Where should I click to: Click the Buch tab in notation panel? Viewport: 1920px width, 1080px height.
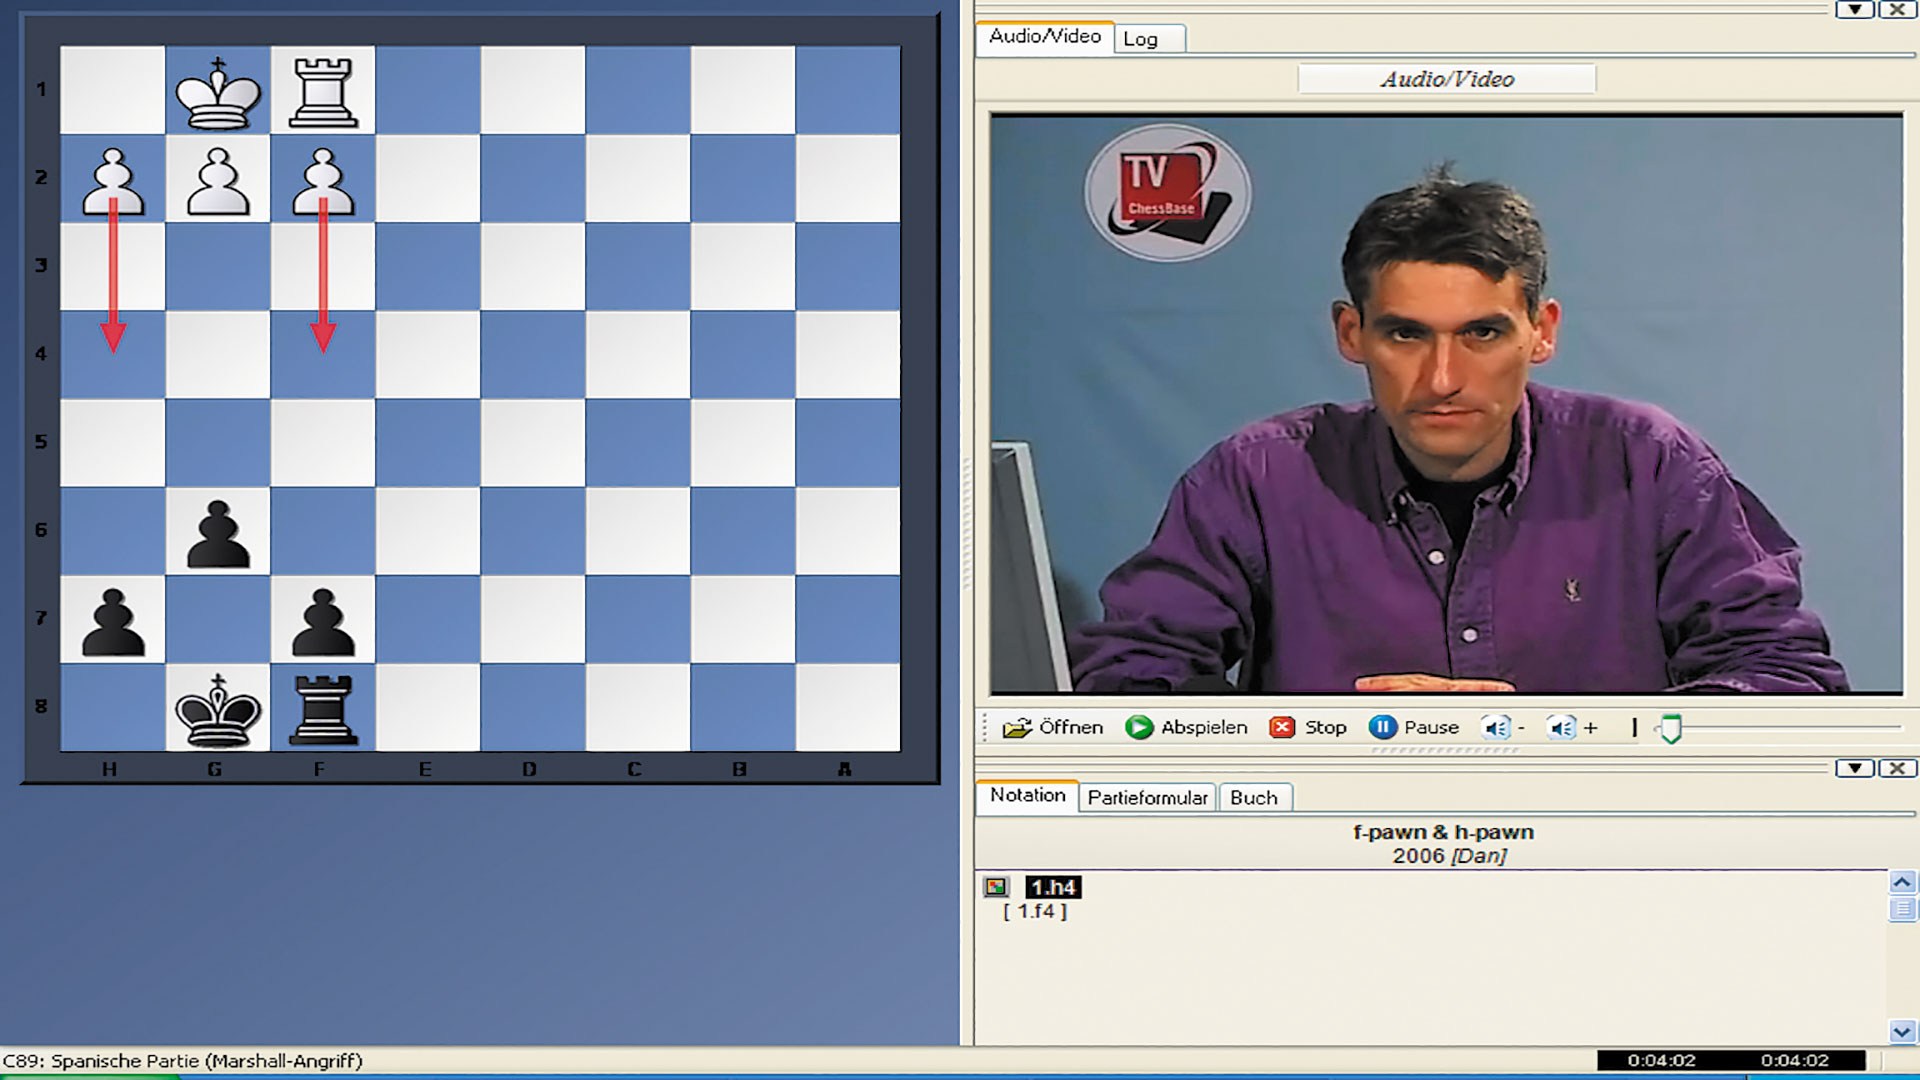click(1254, 796)
